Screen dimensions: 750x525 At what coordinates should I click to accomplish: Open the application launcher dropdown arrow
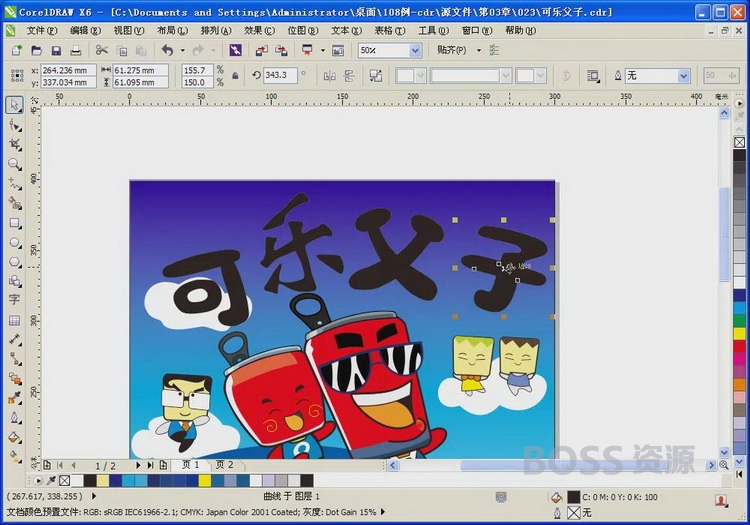point(323,50)
